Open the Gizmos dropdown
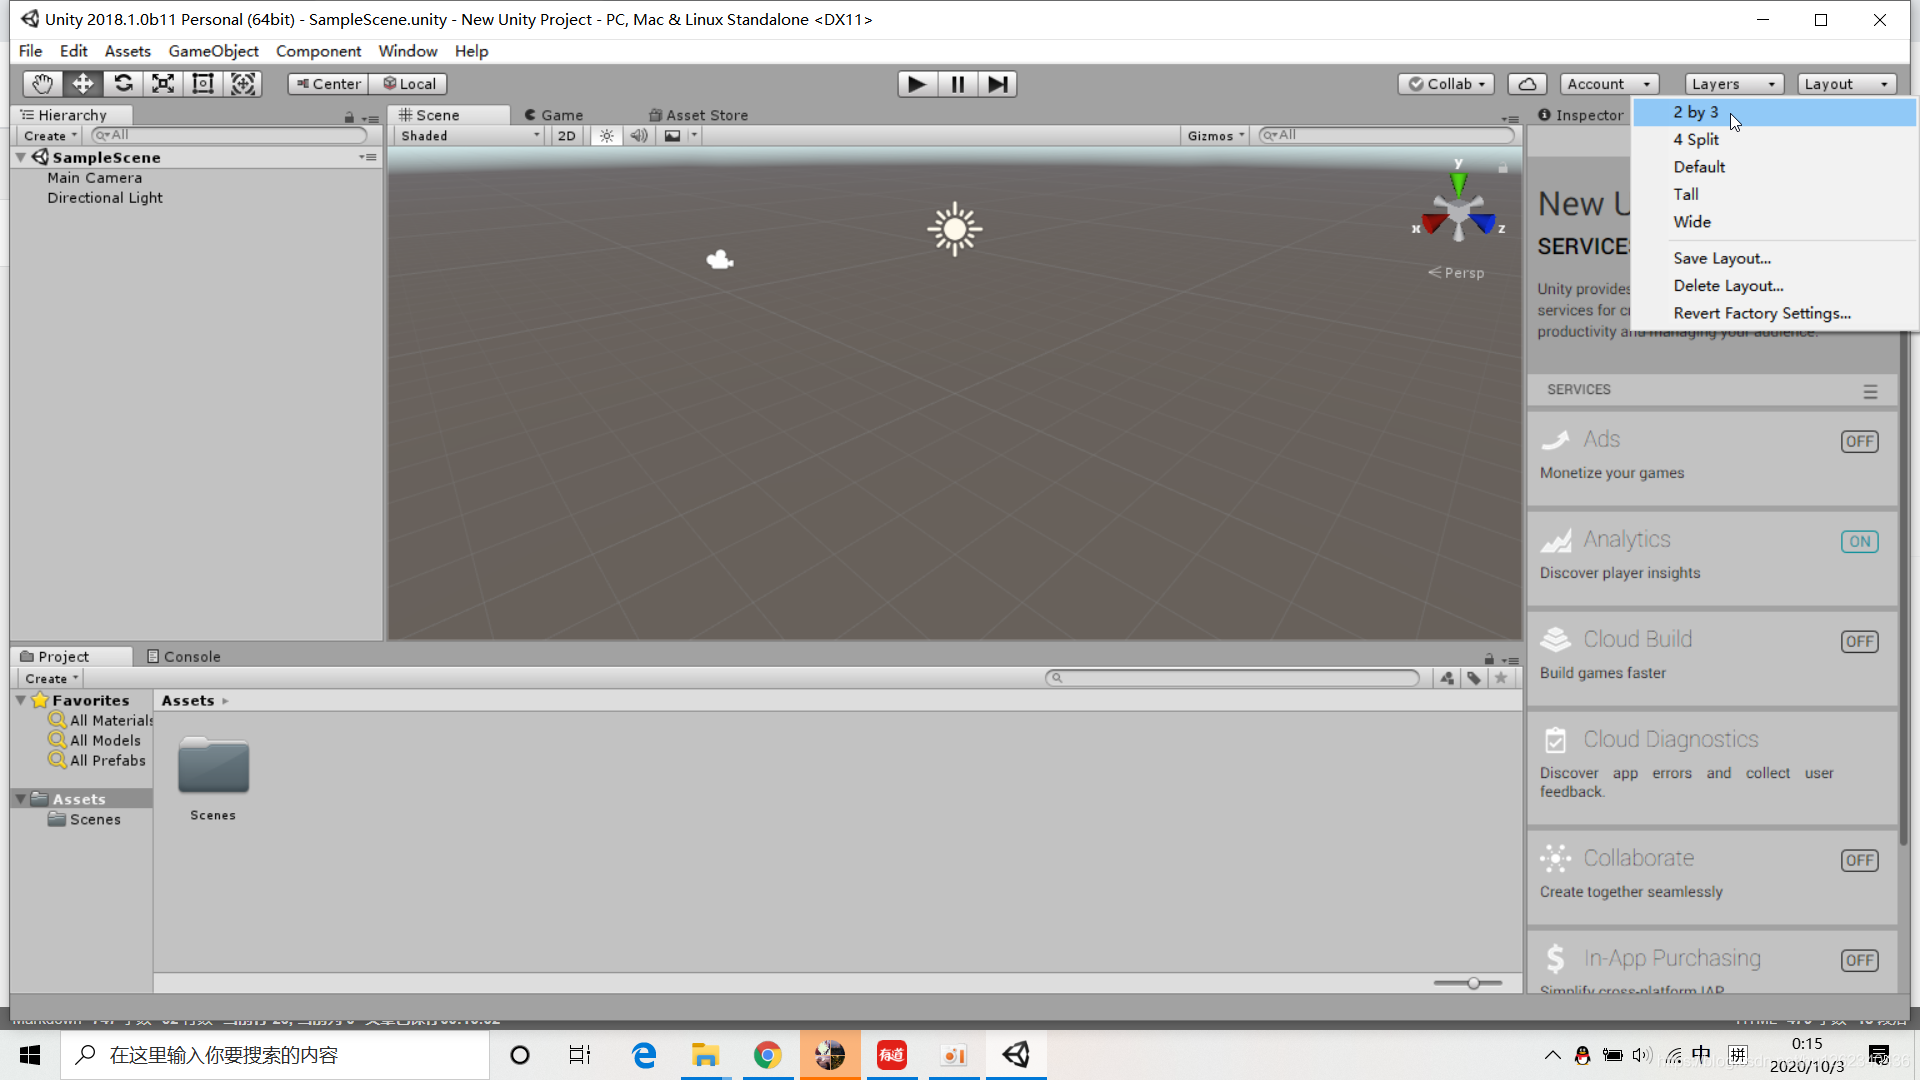Viewport: 1920px width, 1080px height. click(1215, 136)
